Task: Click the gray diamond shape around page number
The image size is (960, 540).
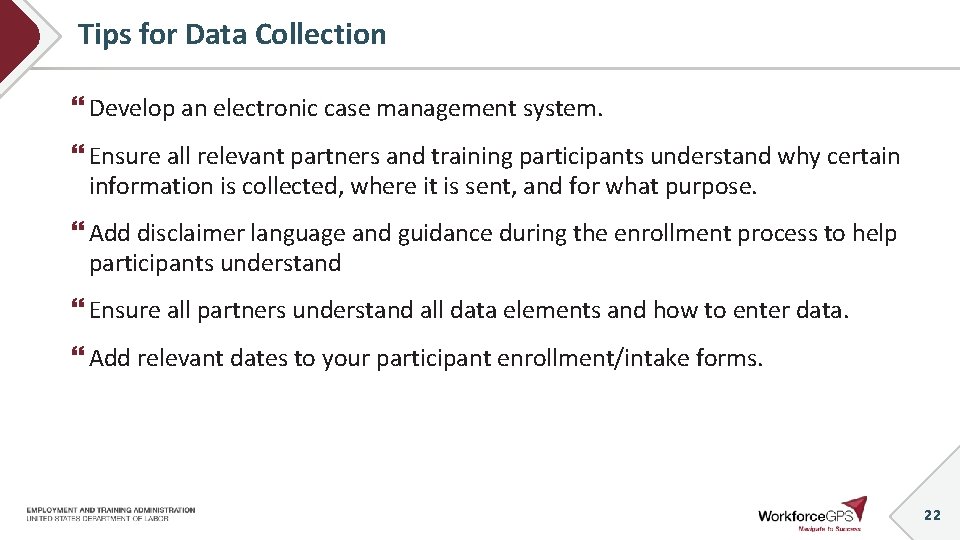Action: coord(924,495)
